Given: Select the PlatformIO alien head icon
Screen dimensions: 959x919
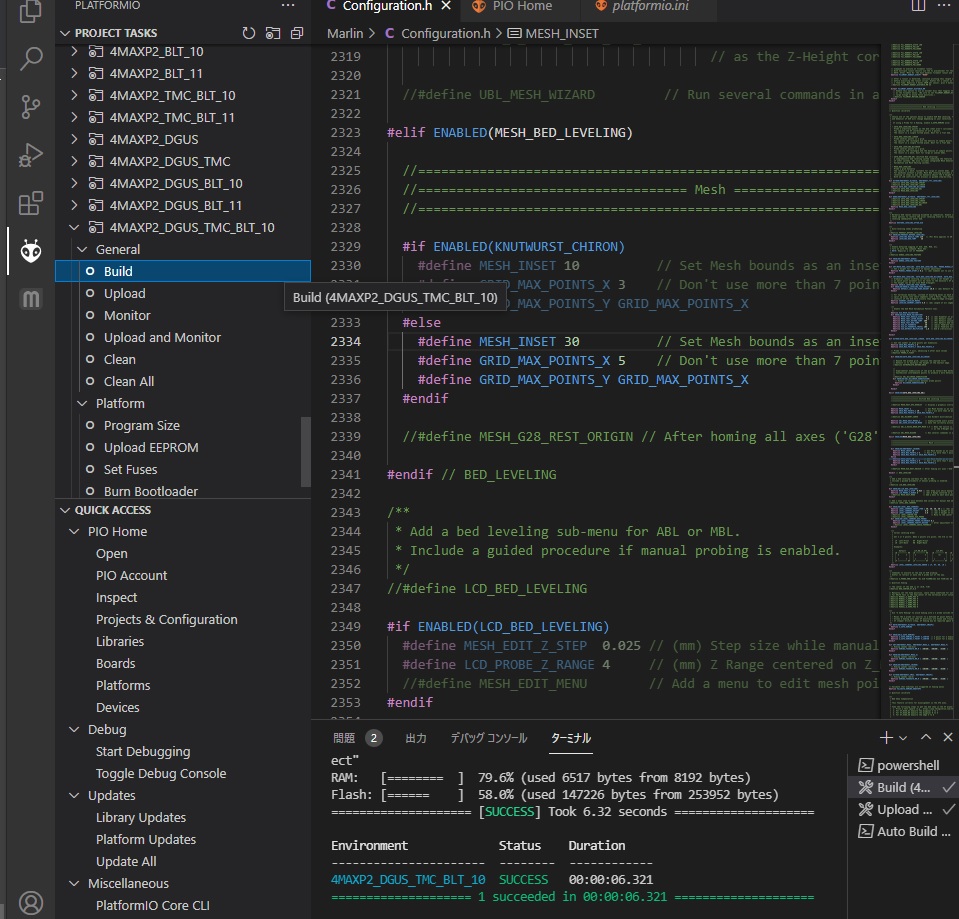Looking at the screenshot, I should [31, 251].
